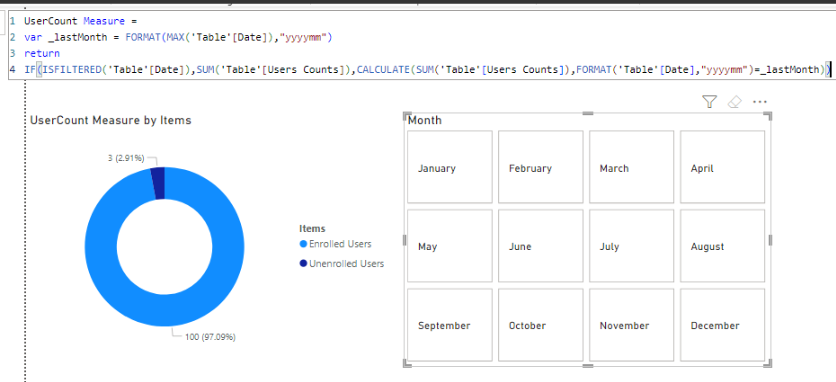This screenshot has width=836, height=382.
Task: Click the dark blue Unenrolled donut slice
Action: click(x=158, y=183)
